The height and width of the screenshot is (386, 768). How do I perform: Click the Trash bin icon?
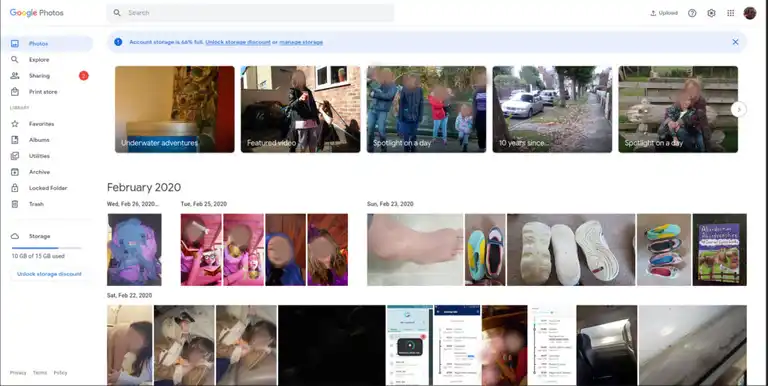tap(15, 204)
